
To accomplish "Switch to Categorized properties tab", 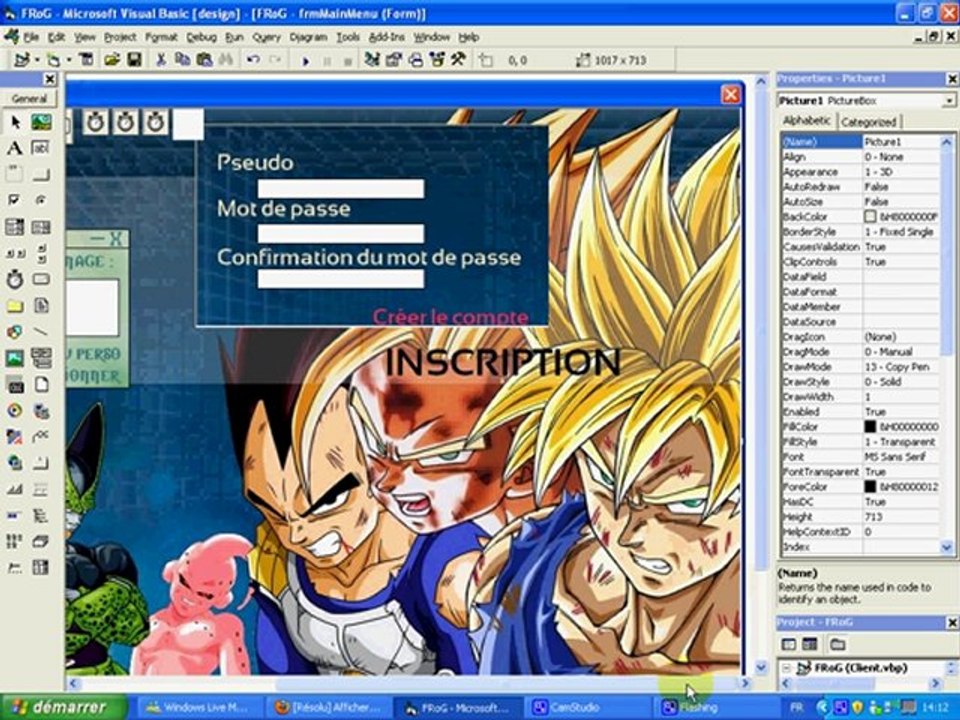I will point(868,122).
